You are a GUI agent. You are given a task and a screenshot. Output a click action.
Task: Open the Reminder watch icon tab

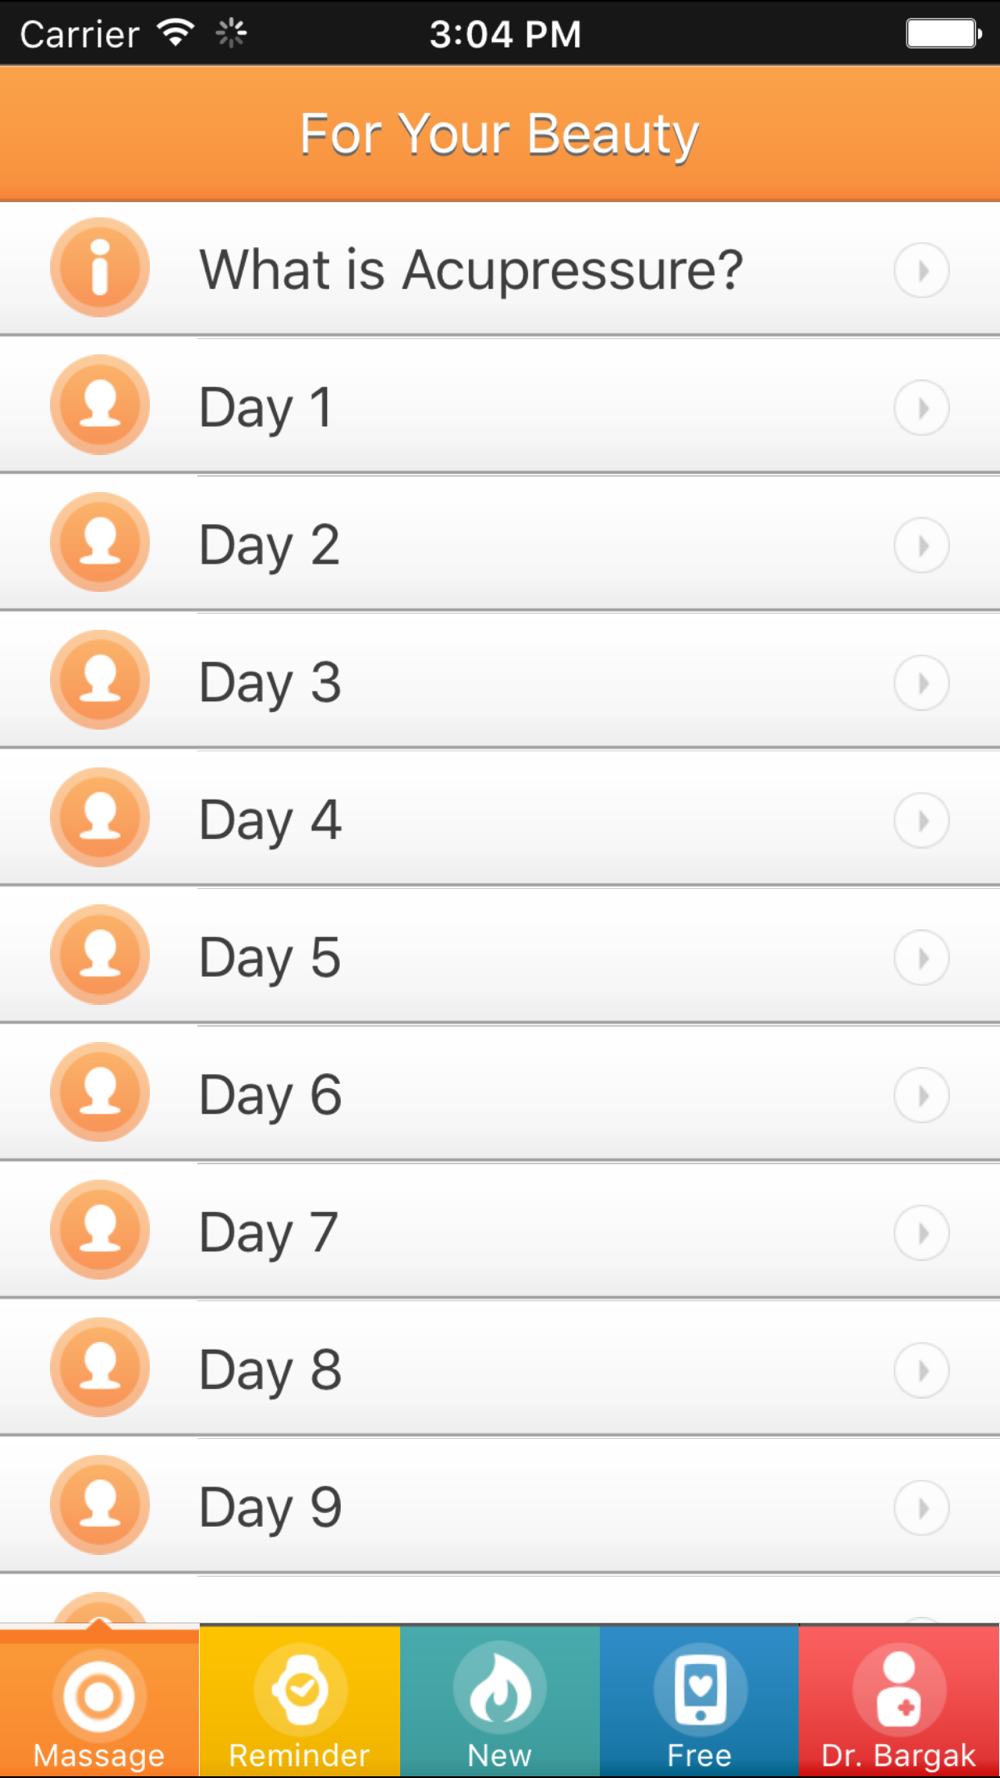(300, 1702)
